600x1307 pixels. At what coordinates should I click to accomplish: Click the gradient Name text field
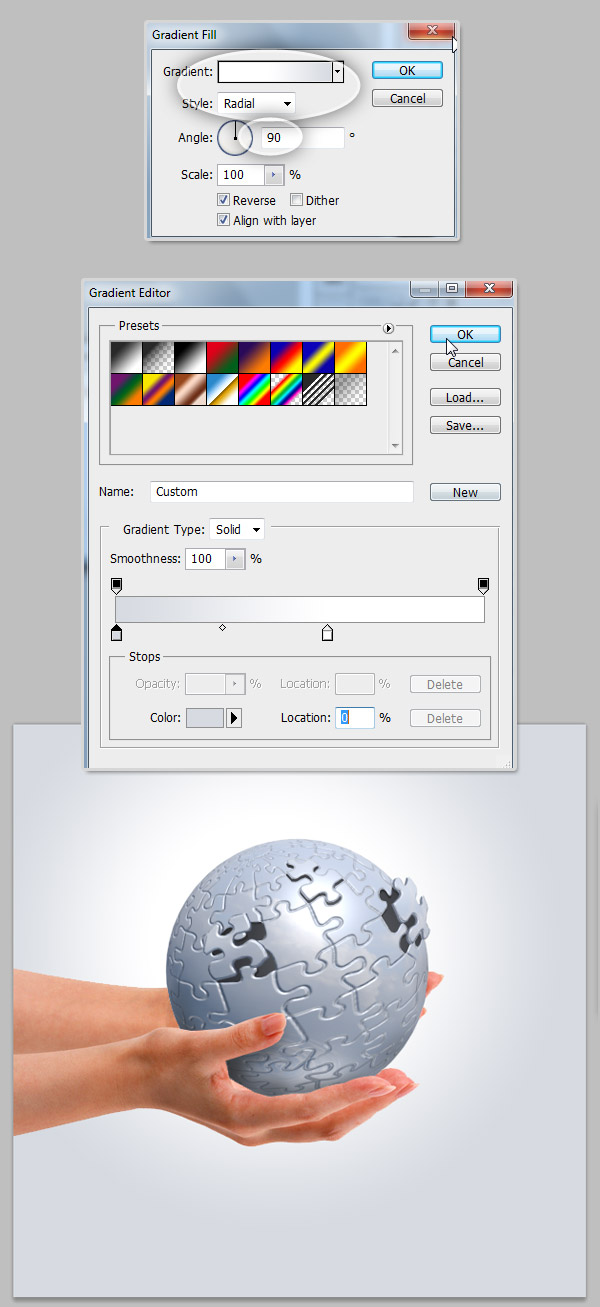tap(281, 492)
